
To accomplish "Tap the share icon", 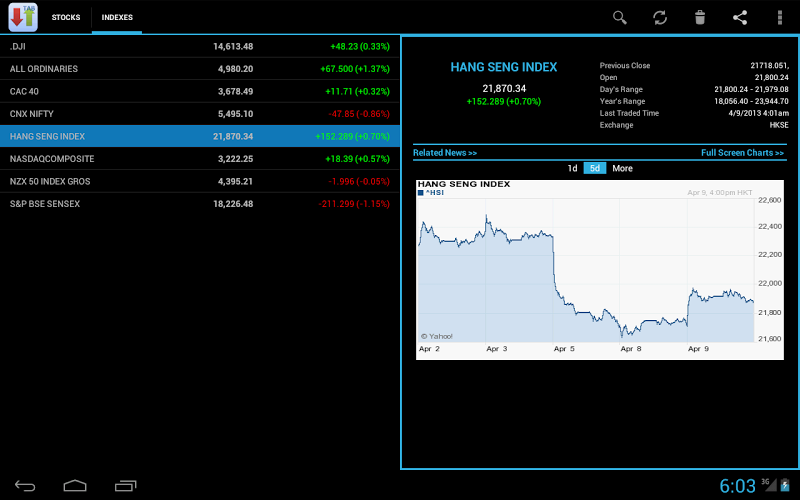I will [740, 17].
